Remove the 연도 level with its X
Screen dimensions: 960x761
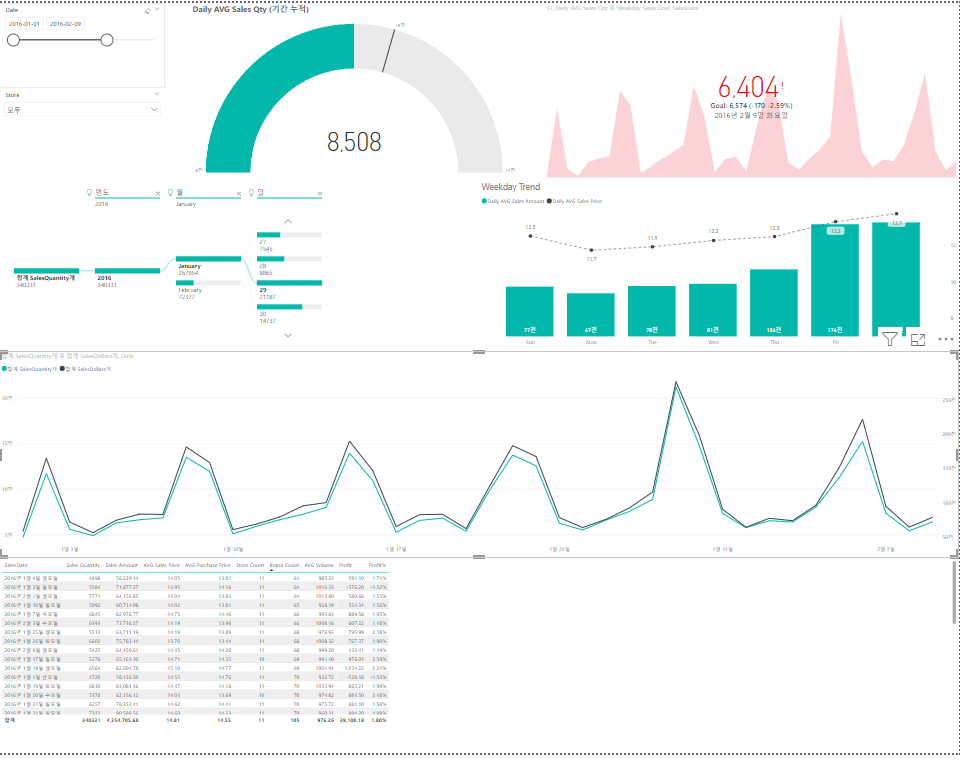pyautogui.click(x=157, y=193)
